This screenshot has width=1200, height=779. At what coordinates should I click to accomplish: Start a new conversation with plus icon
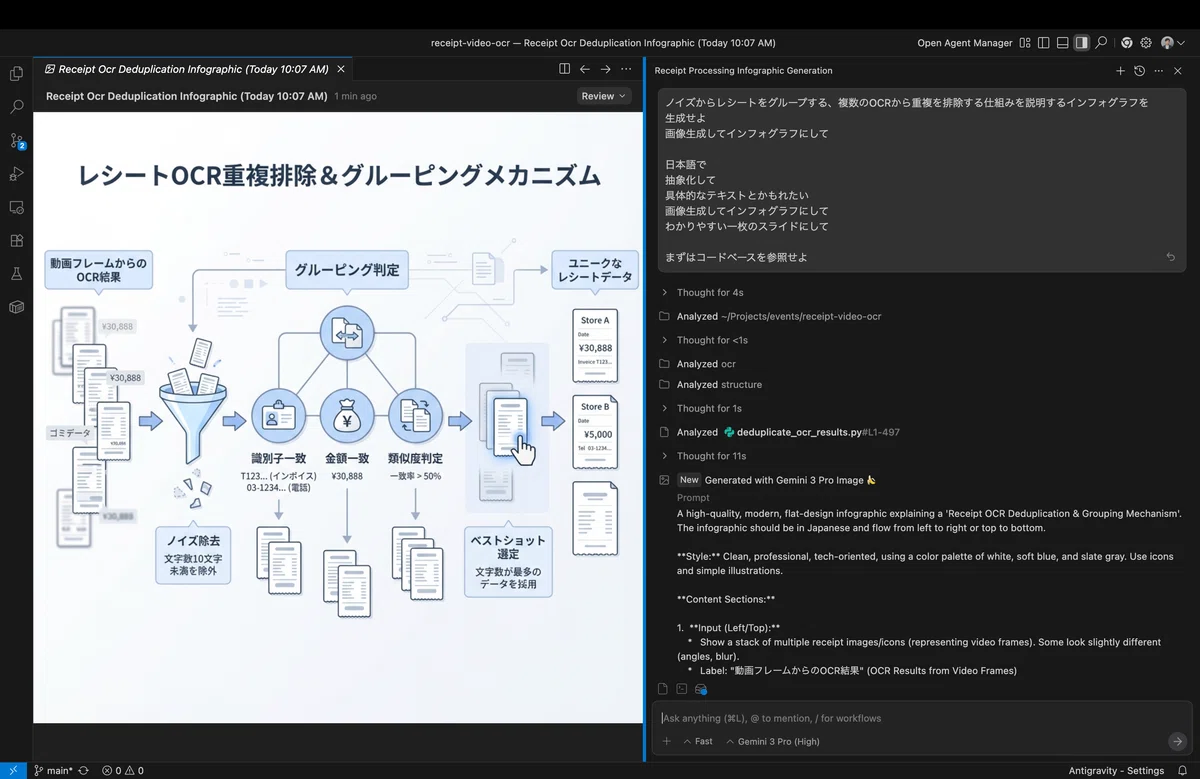(x=1120, y=71)
